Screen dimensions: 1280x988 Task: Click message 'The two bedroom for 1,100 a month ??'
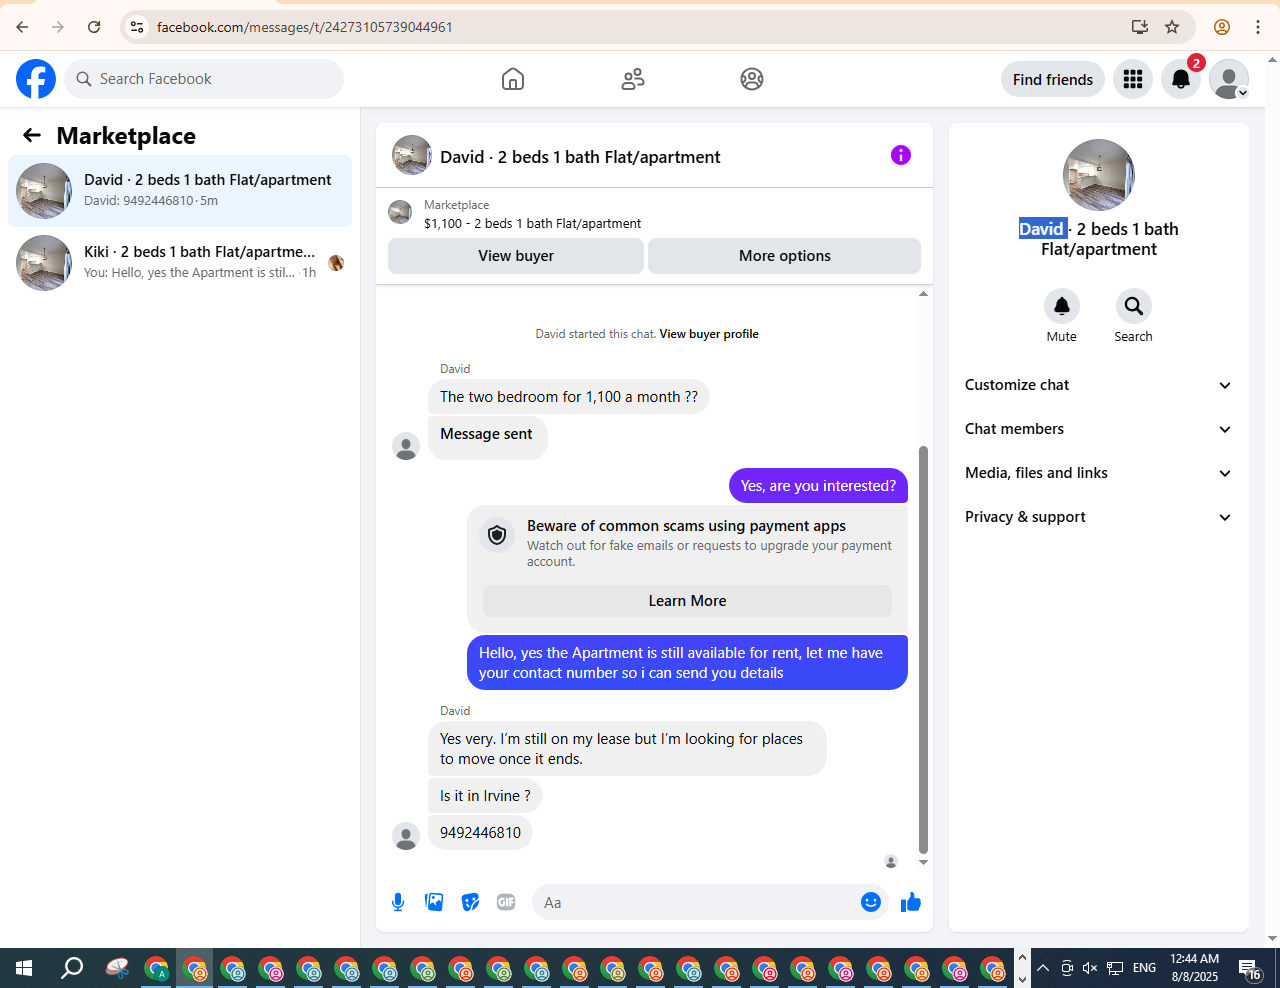(569, 397)
